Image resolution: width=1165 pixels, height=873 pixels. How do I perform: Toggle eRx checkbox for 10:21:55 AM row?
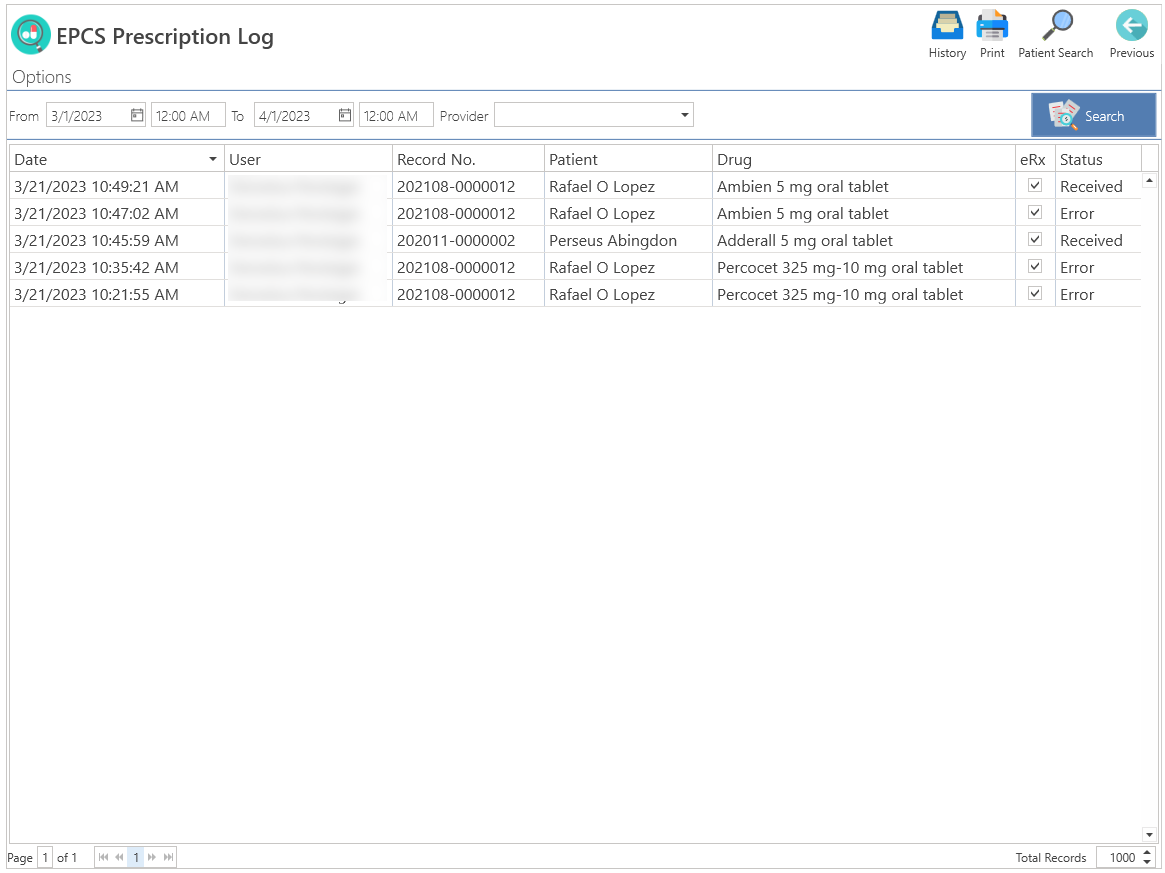pyautogui.click(x=1034, y=293)
